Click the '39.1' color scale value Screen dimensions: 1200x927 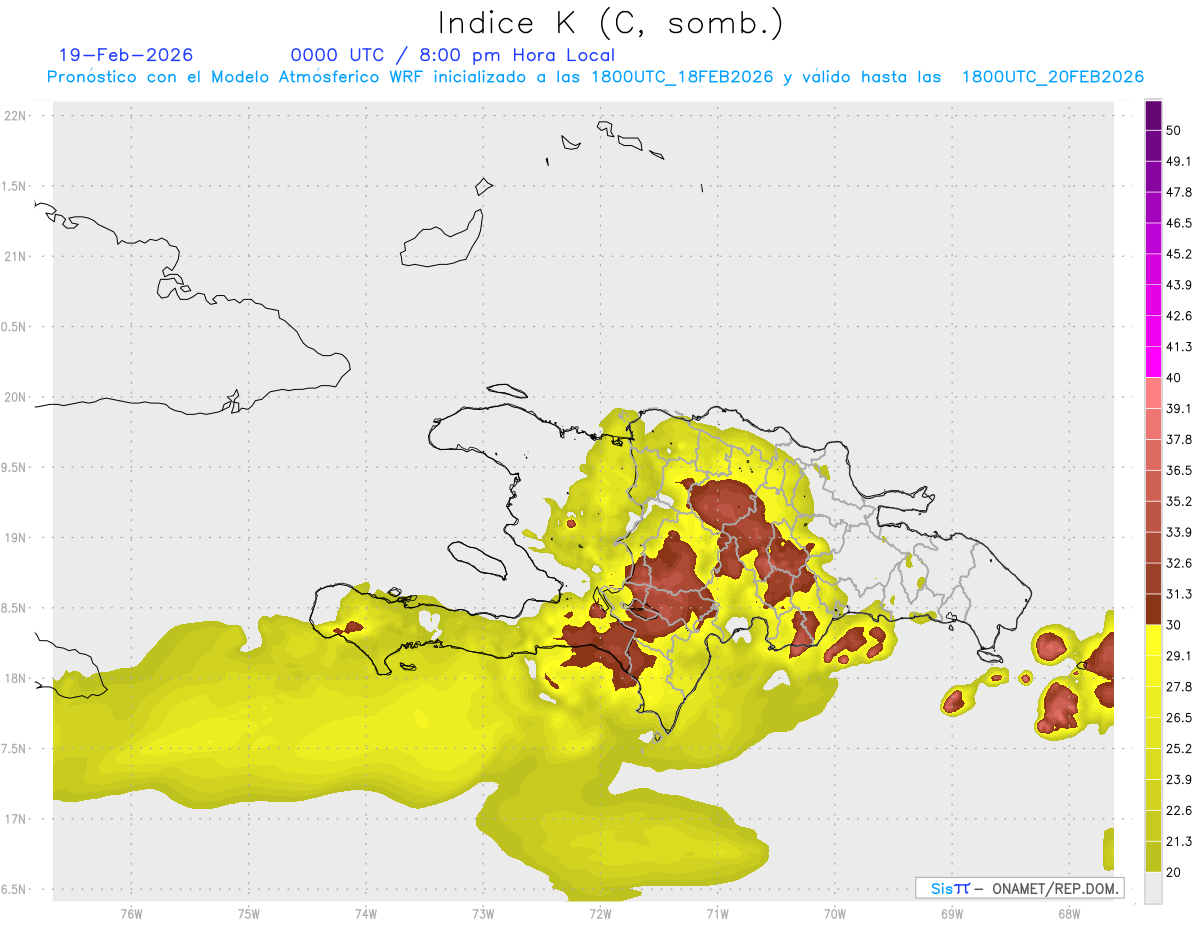[x=1179, y=408]
